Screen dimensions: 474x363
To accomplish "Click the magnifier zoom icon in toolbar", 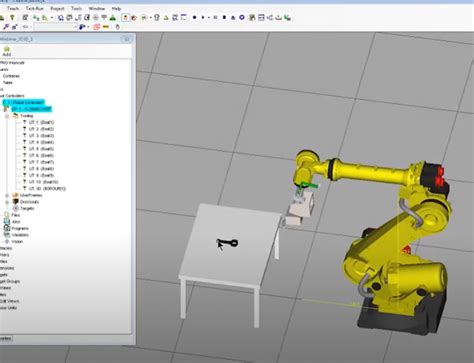I will [60, 17].
